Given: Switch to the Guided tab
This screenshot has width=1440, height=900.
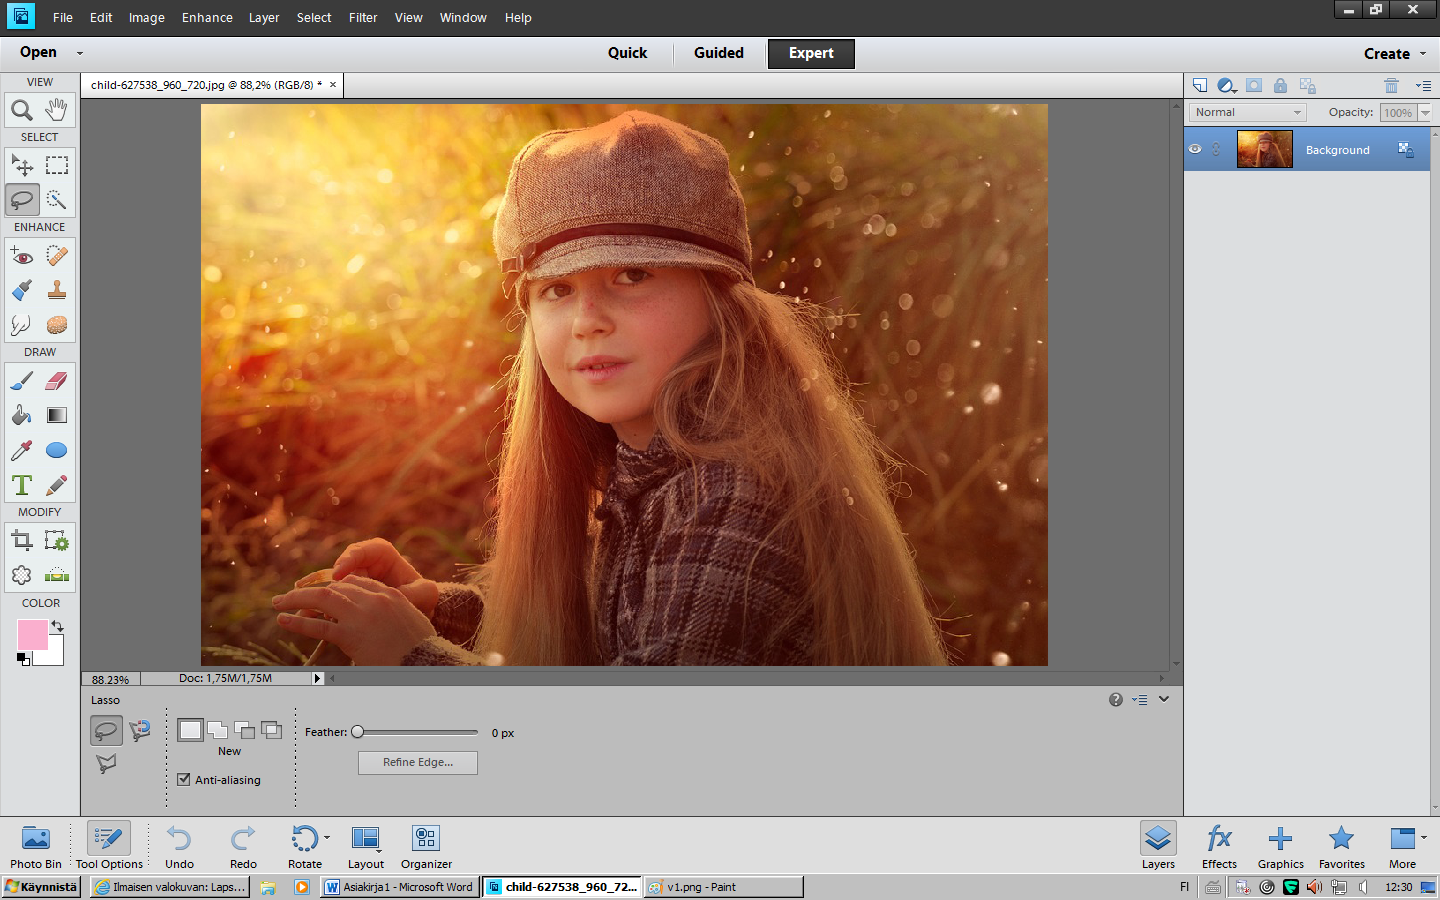Looking at the screenshot, I should click(x=718, y=53).
